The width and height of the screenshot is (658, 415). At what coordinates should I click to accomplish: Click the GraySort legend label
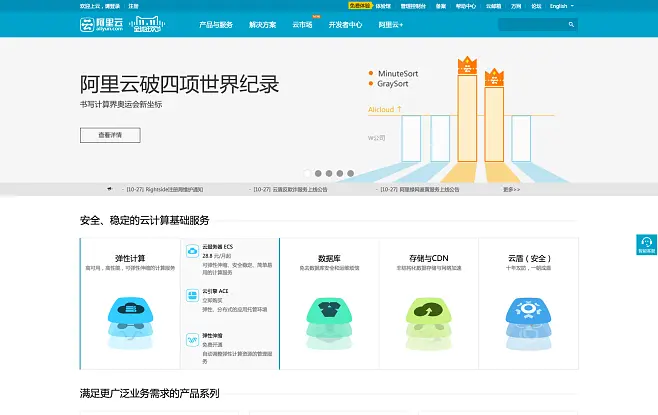(x=393, y=84)
